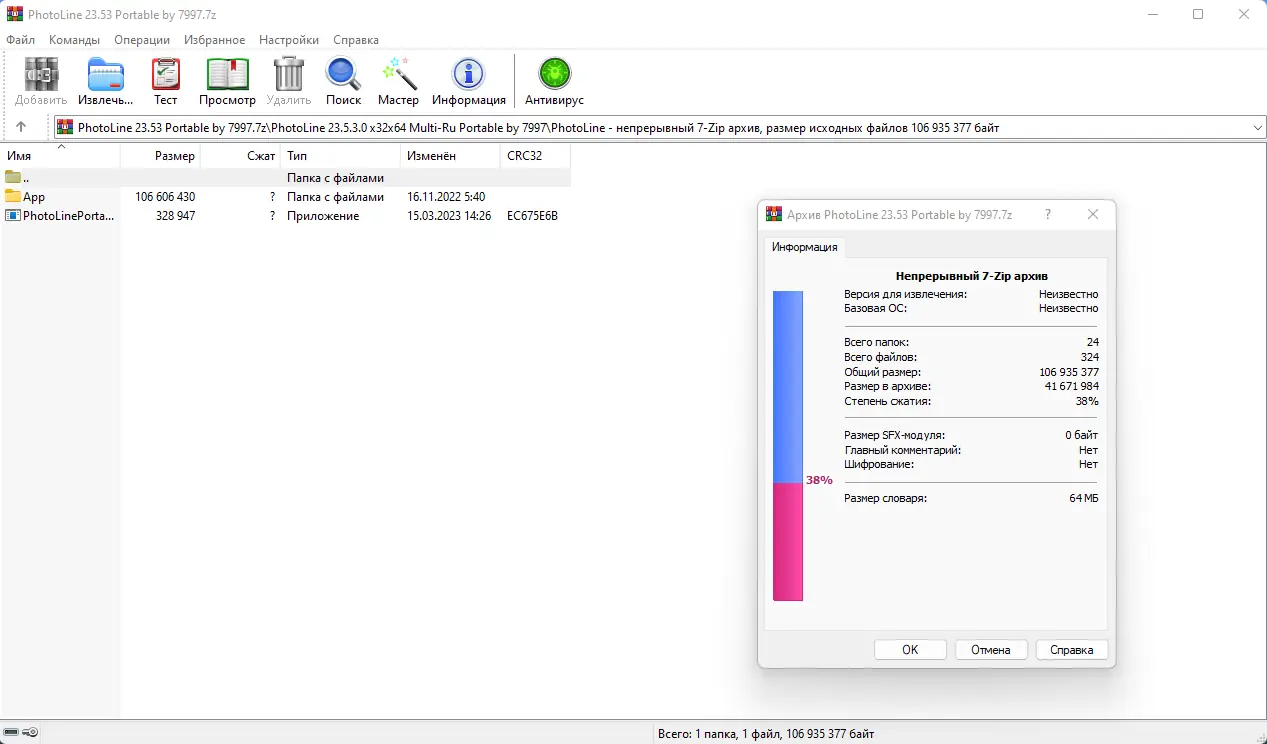Viewport: 1267px width, 744px height.
Task: Click the Общий размер value 106 935 377
Action: [x=1069, y=372]
